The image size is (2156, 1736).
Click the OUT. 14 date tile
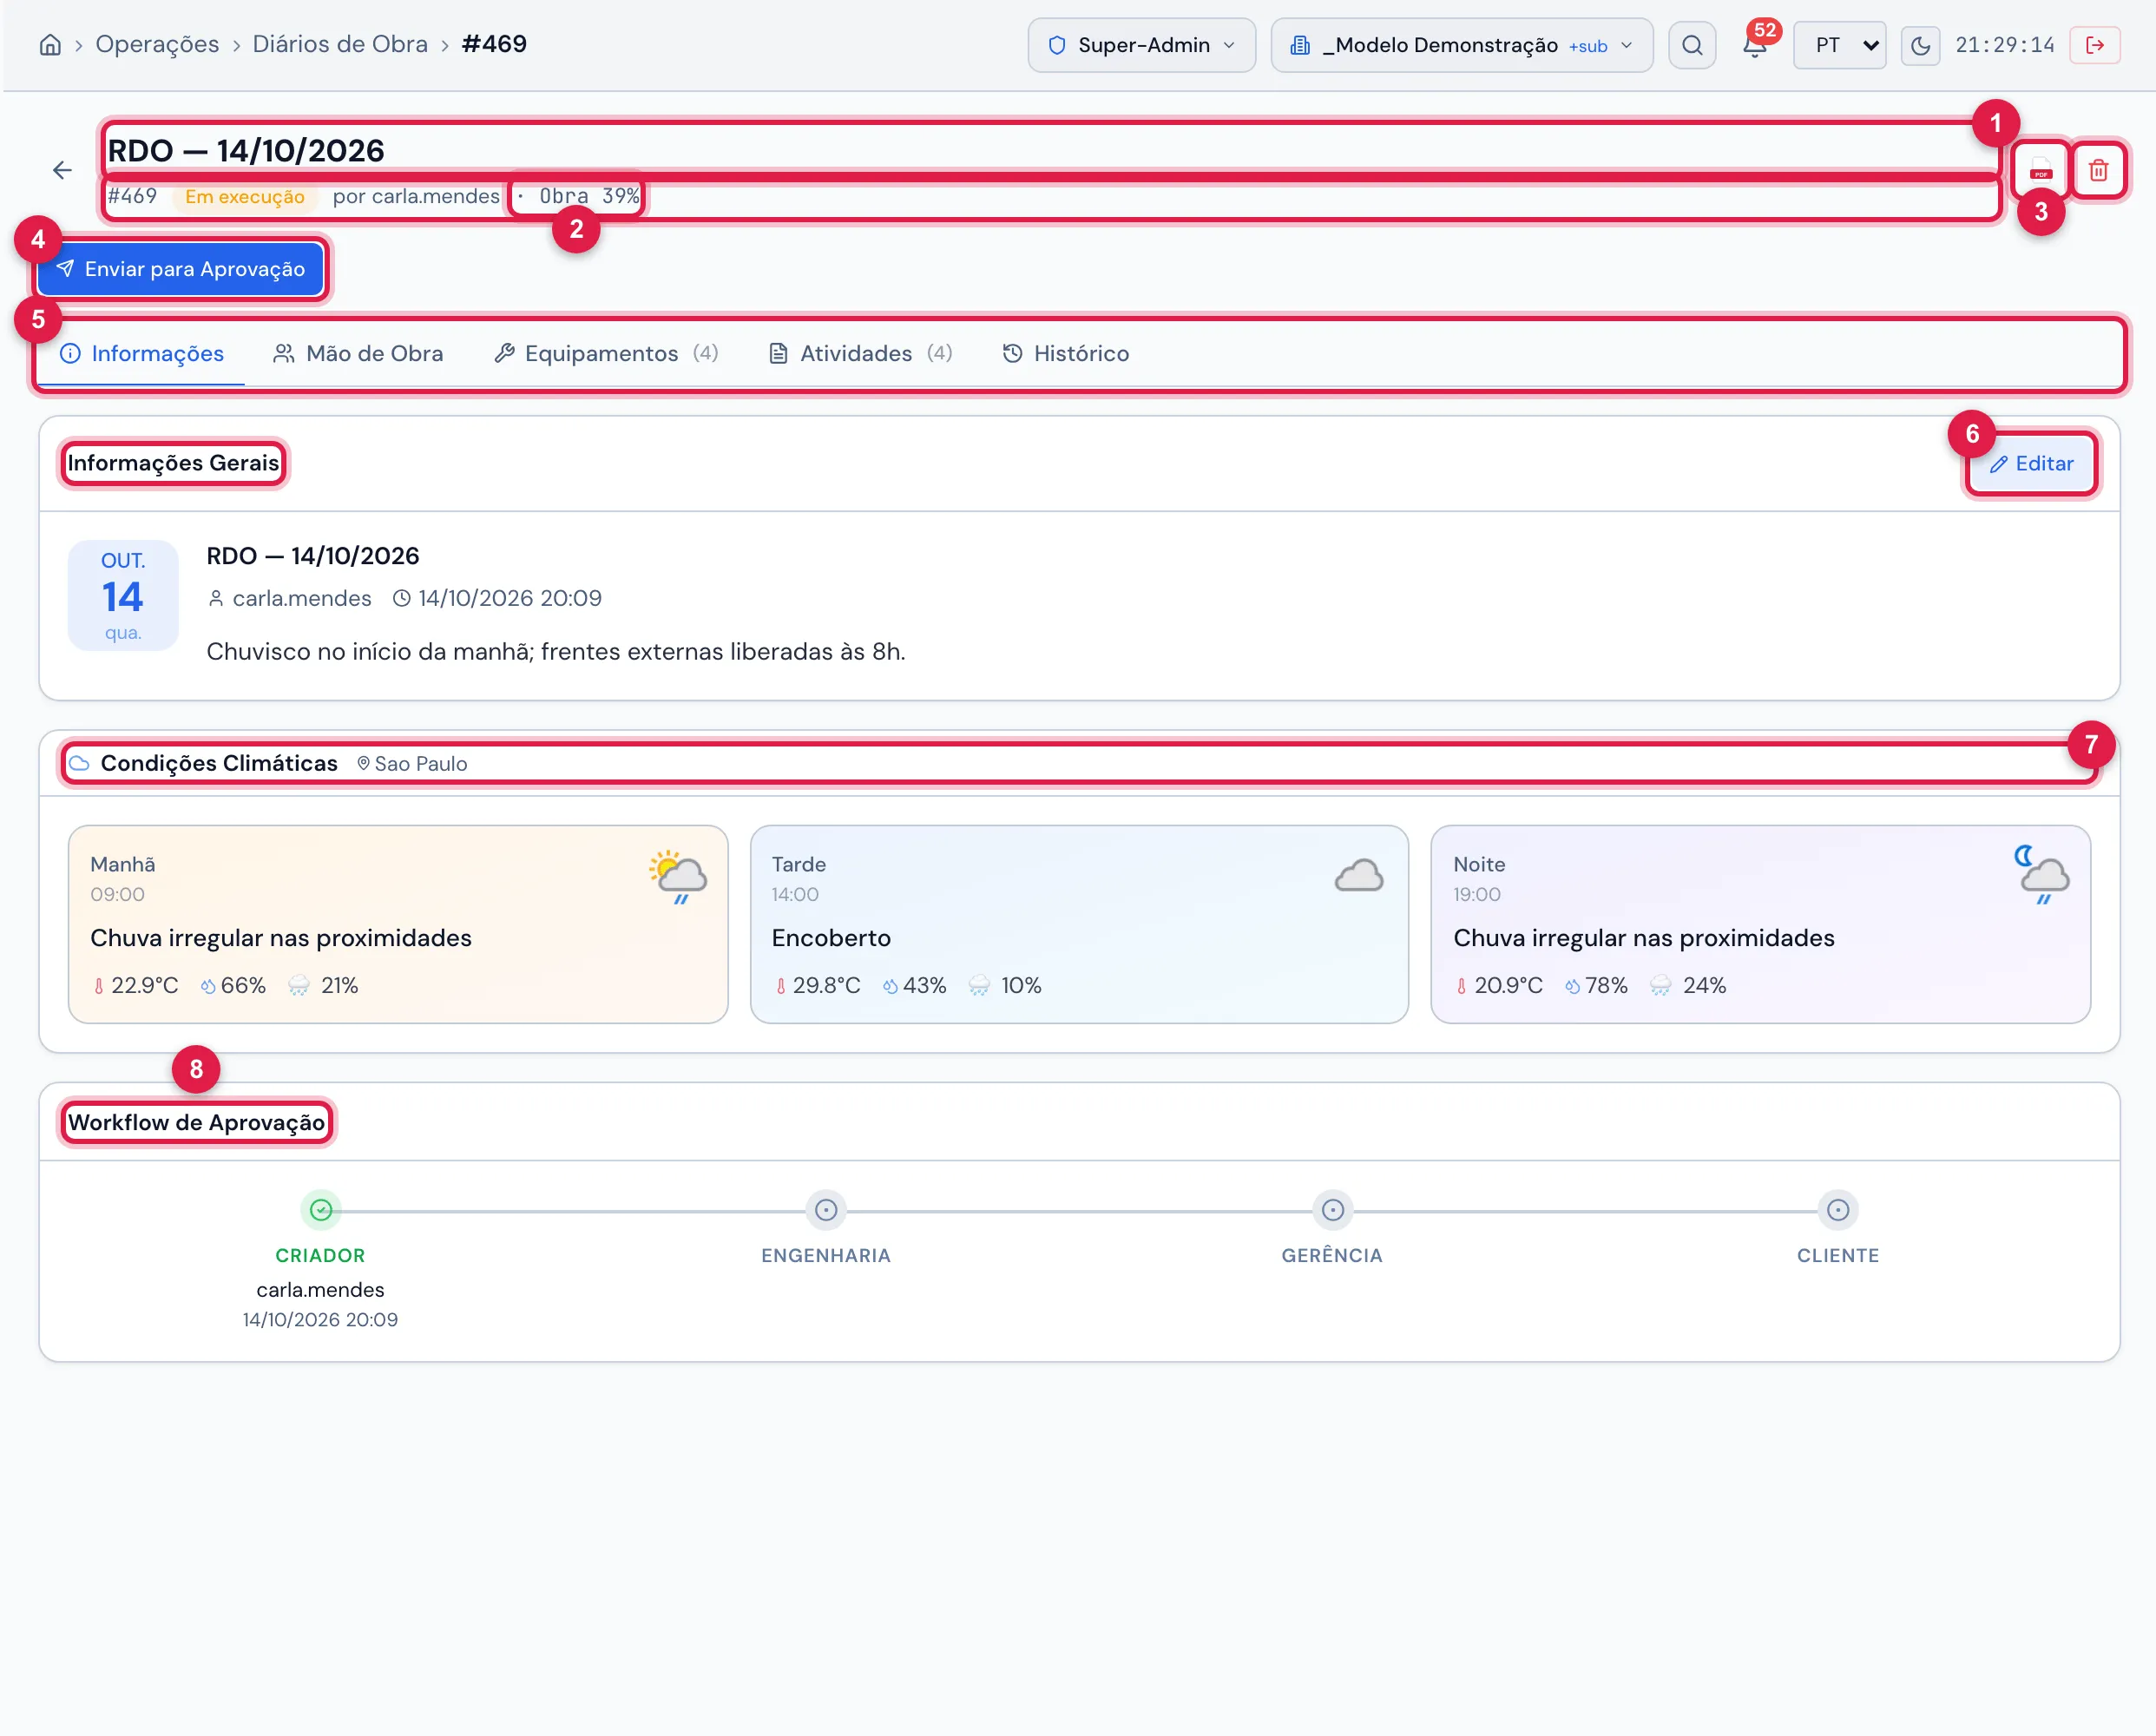123,596
